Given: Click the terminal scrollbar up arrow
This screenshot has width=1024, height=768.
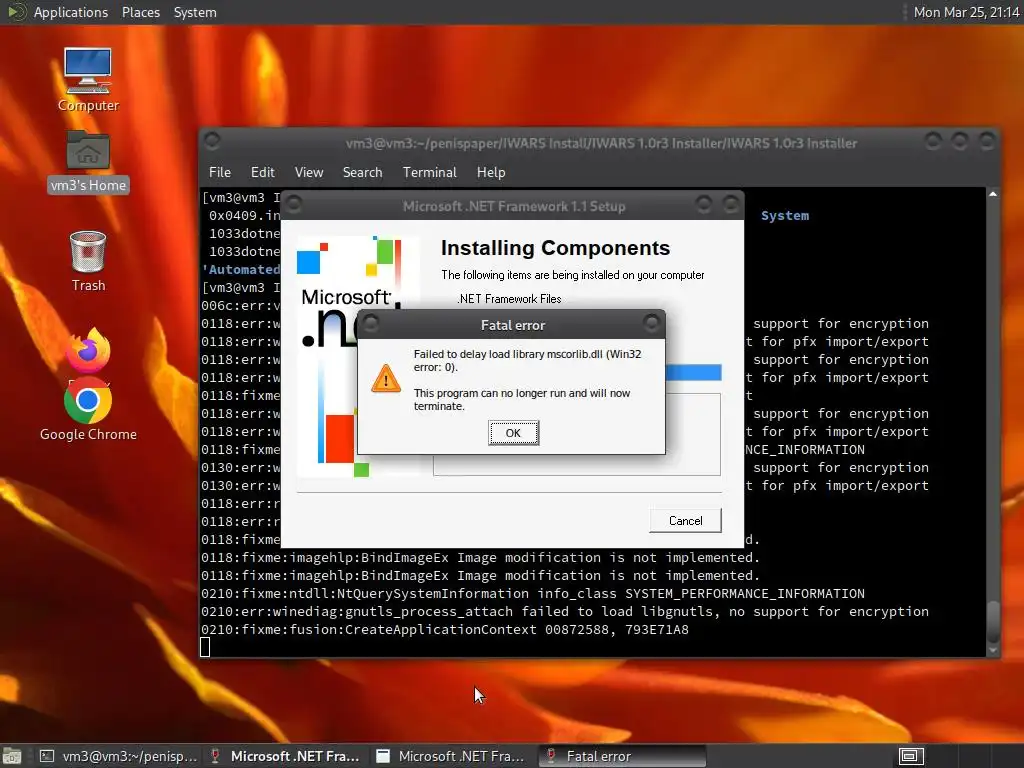Looking at the screenshot, I should click(x=993, y=195).
